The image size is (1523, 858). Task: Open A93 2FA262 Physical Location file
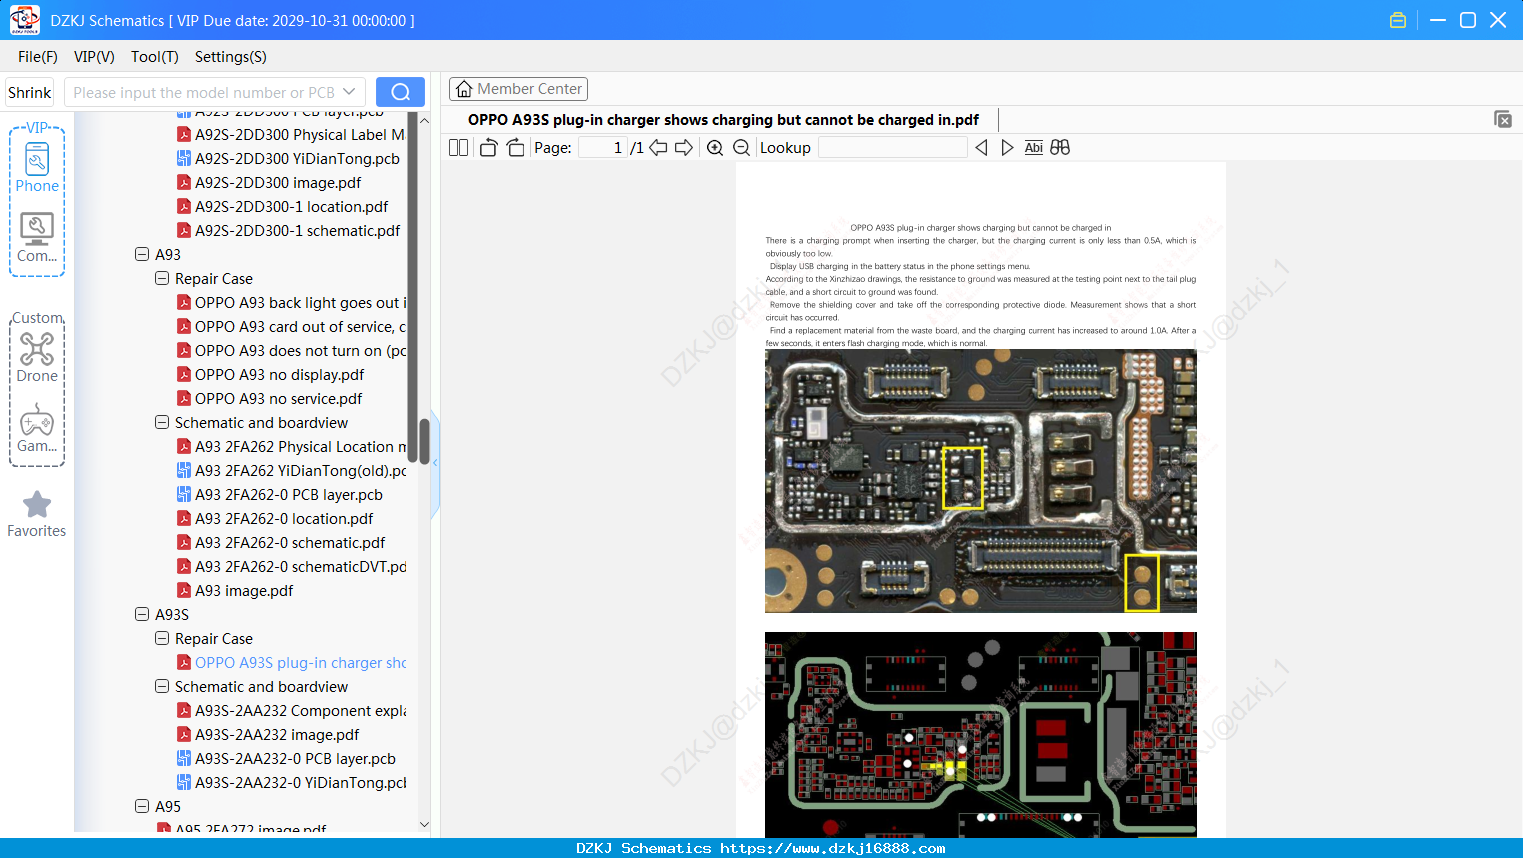pyautogui.click(x=292, y=447)
